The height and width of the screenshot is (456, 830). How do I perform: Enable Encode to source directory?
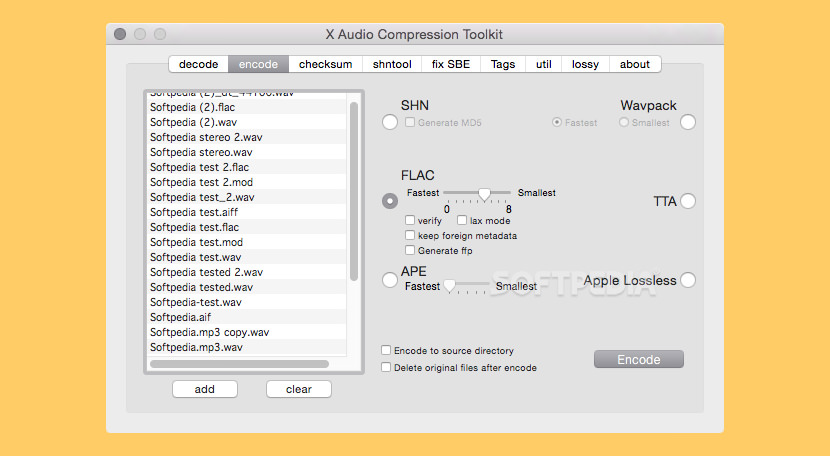point(386,351)
